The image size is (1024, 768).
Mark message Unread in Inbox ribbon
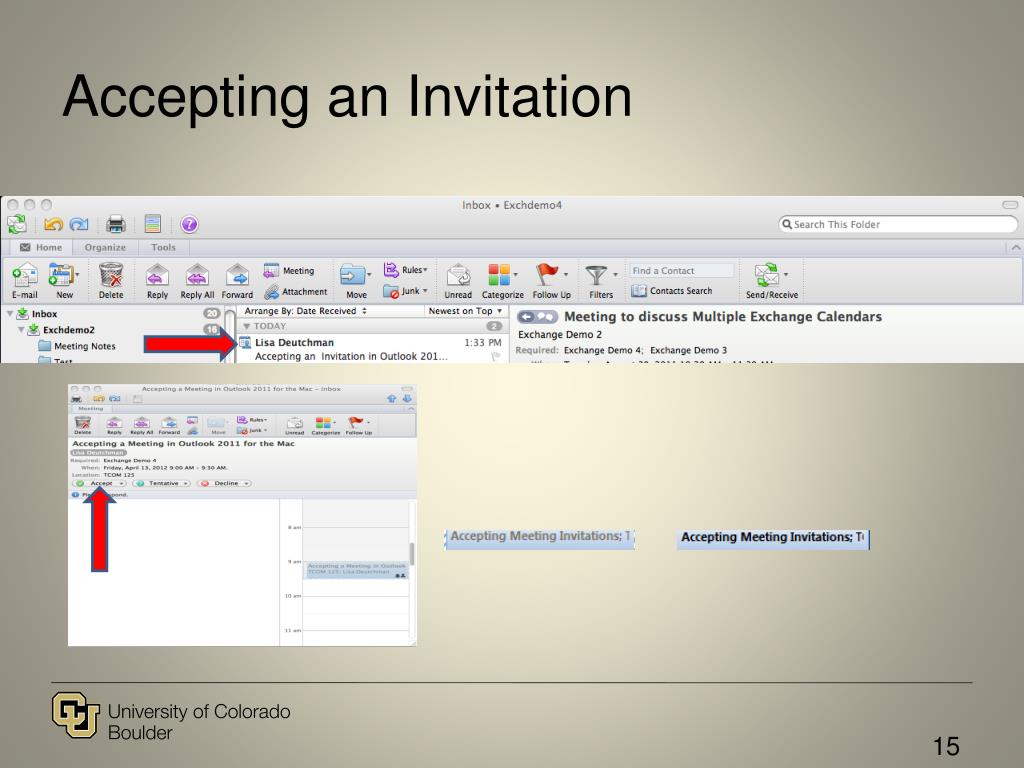click(x=458, y=281)
